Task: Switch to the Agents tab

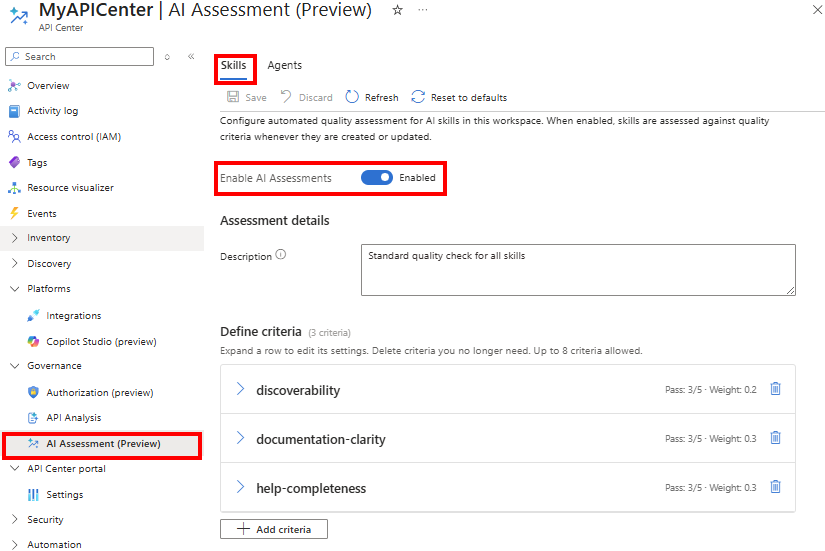Action: coord(285,65)
